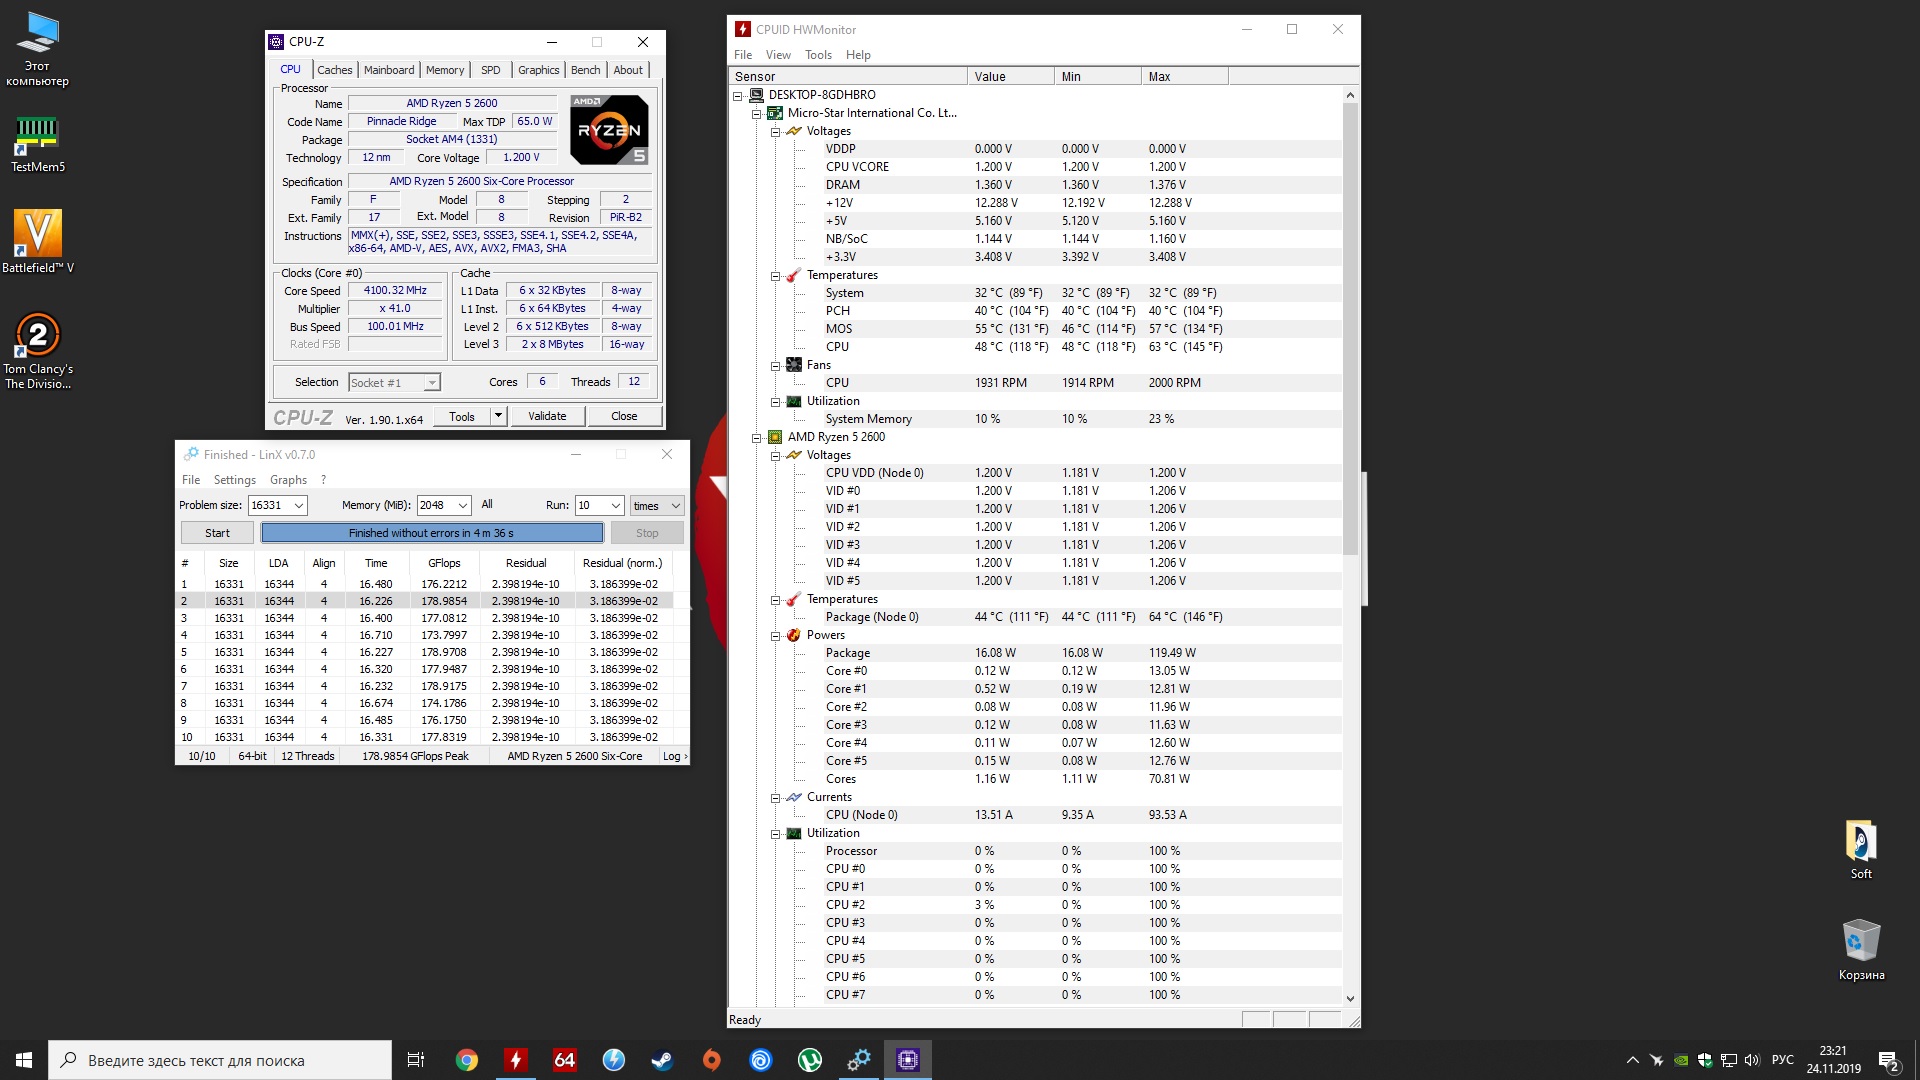
Task: Switch to the Memory tab in CPU-Z
Action: tap(445, 70)
